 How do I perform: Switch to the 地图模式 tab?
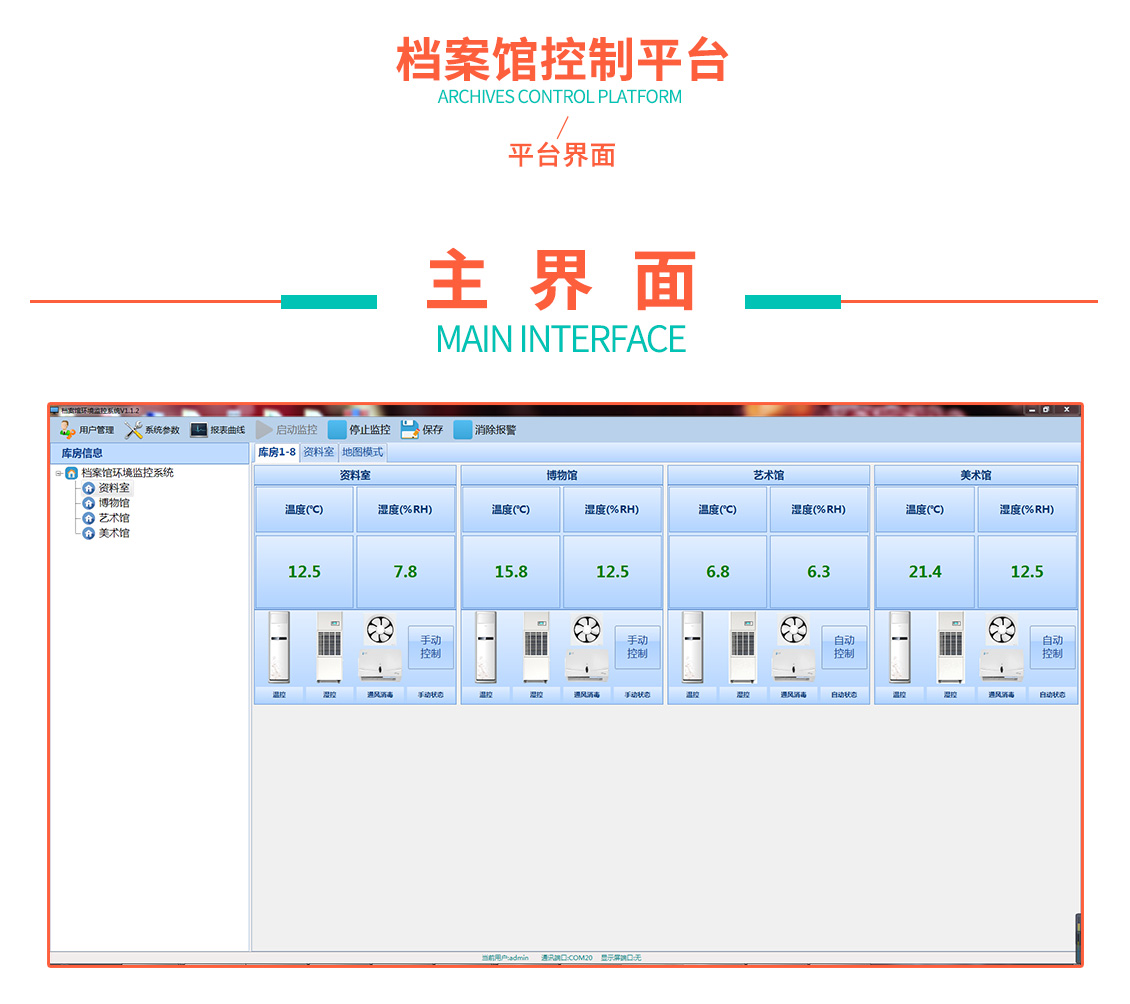click(x=362, y=453)
